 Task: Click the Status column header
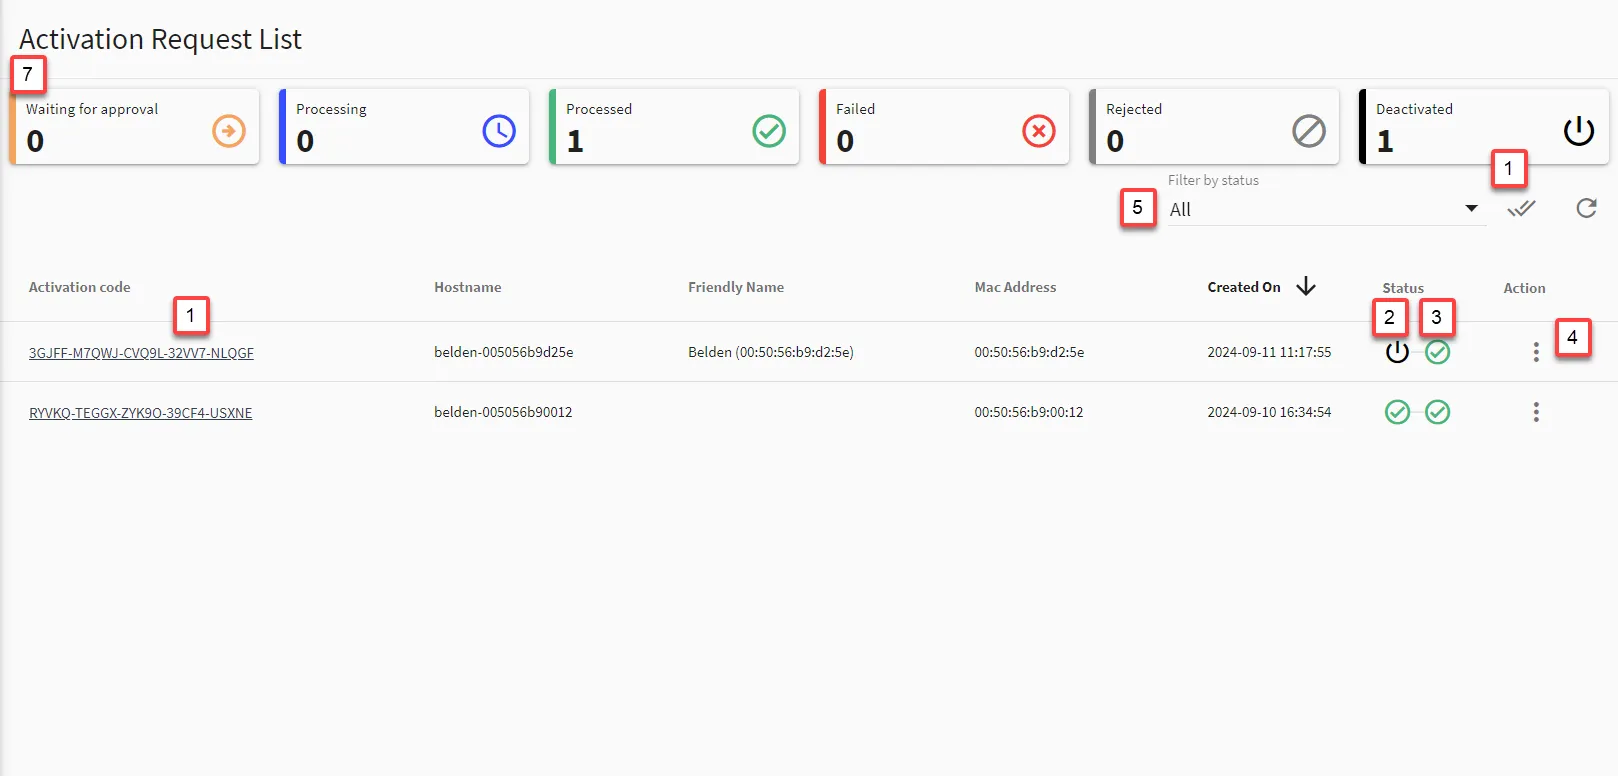click(x=1403, y=288)
